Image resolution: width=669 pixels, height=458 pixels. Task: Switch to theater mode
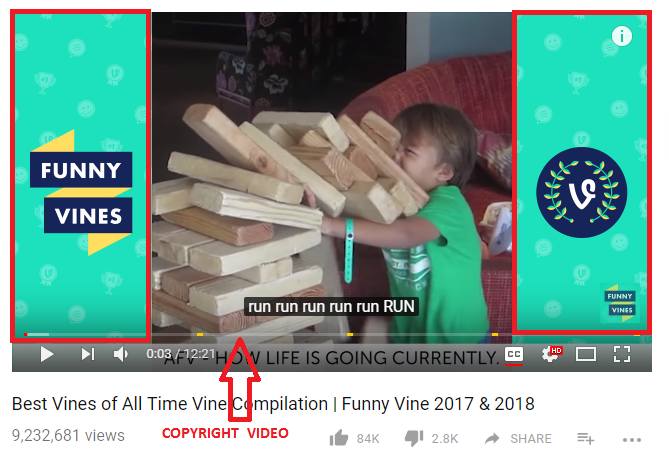(586, 354)
